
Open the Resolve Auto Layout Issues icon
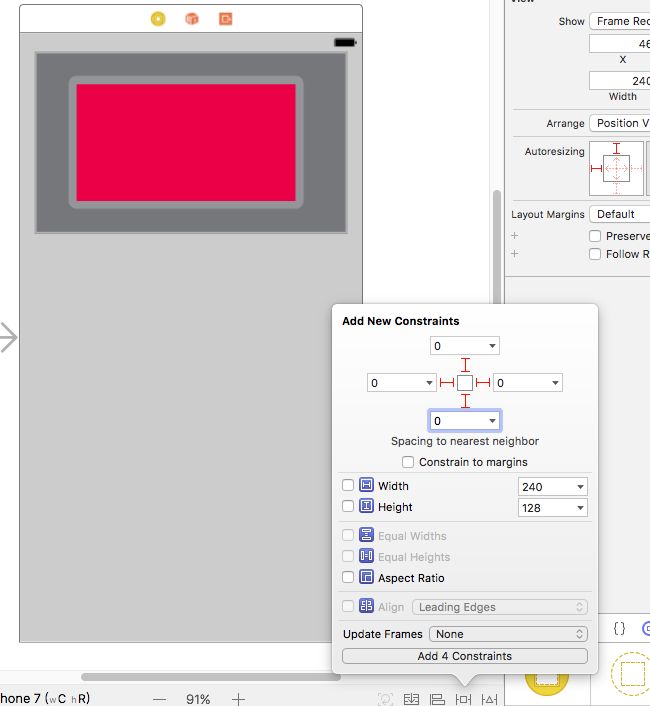point(489,699)
